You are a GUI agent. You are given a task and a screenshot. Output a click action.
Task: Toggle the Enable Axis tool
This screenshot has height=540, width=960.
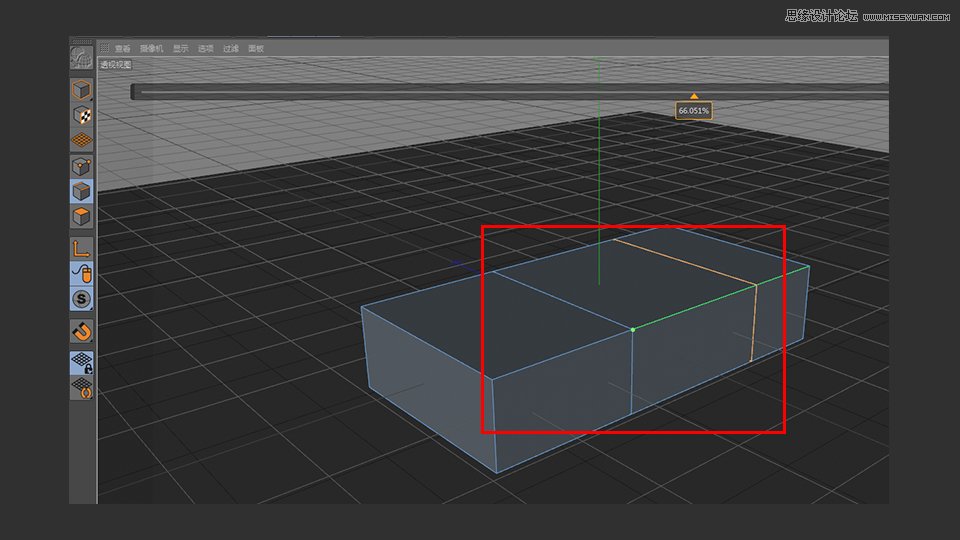pyautogui.click(x=81, y=249)
